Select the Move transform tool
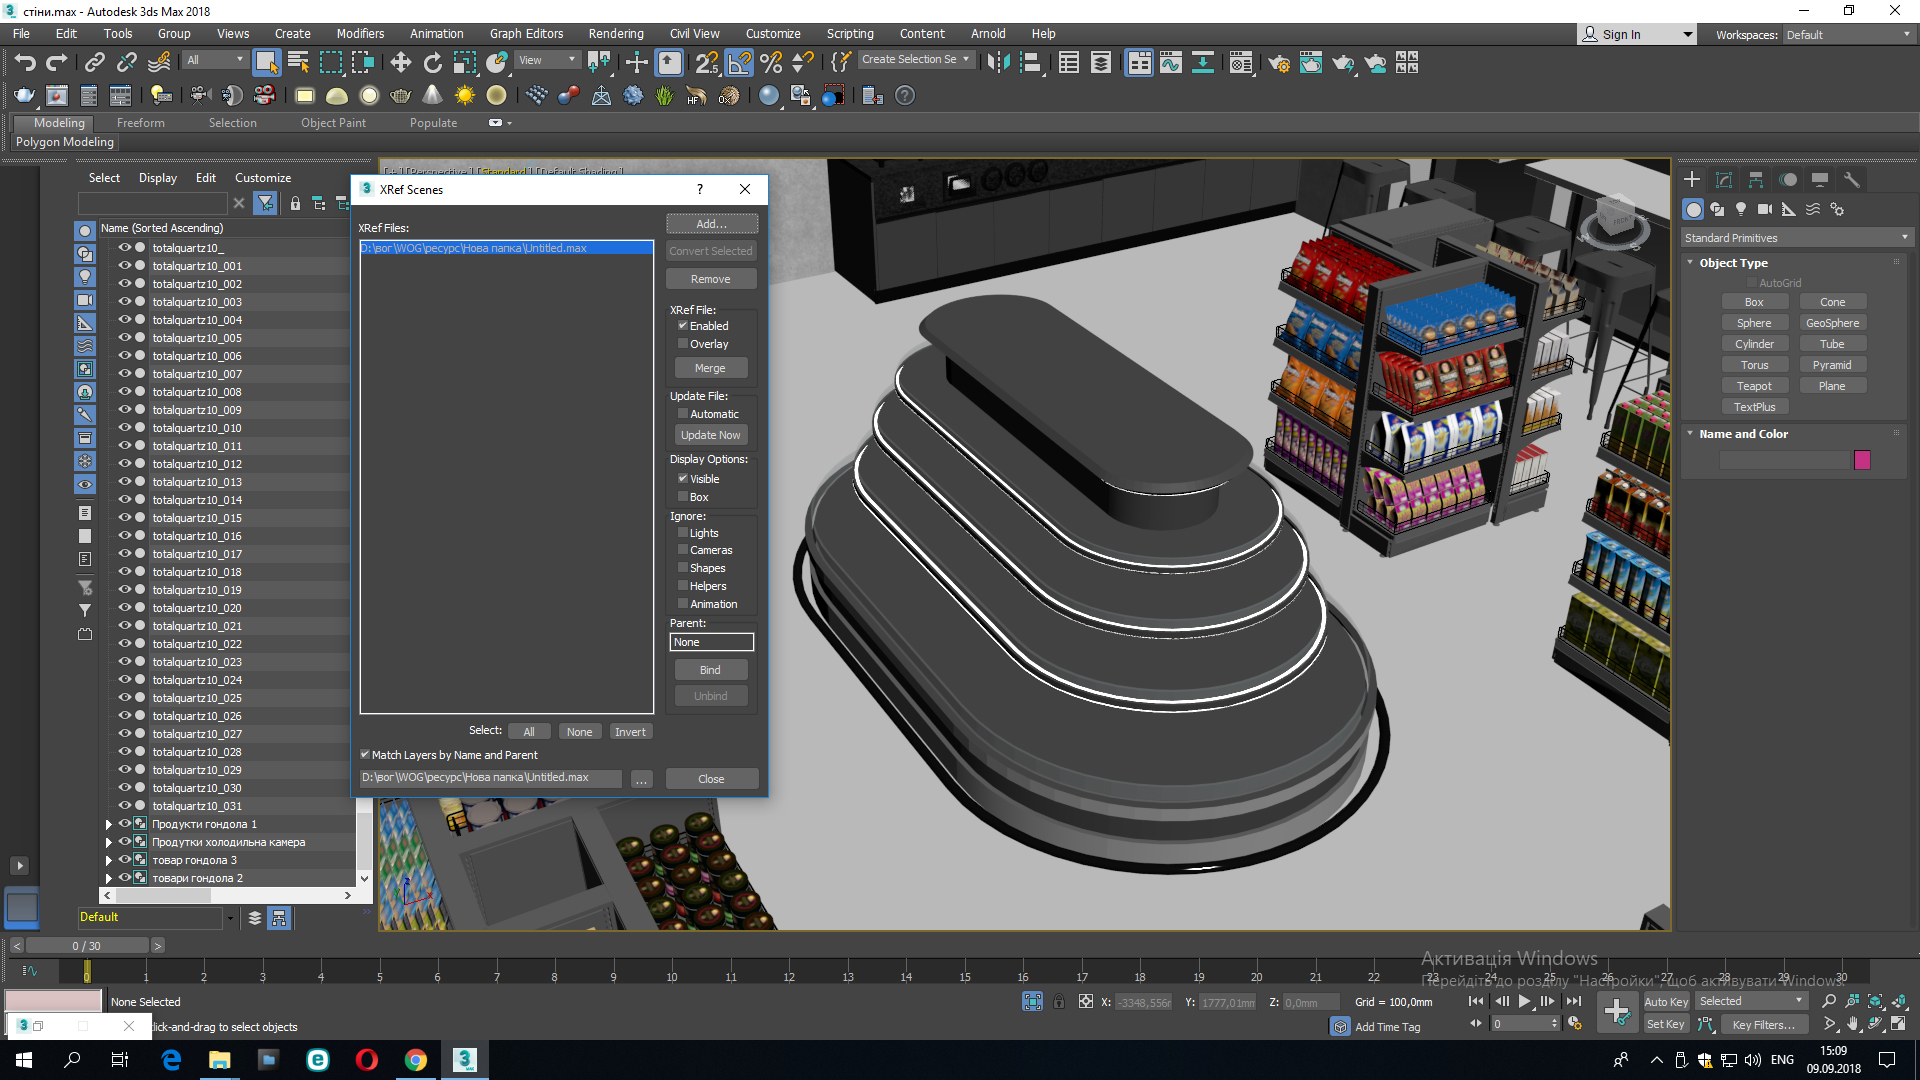1920x1080 pixels. pyautogui.click(x=401, y=63)
